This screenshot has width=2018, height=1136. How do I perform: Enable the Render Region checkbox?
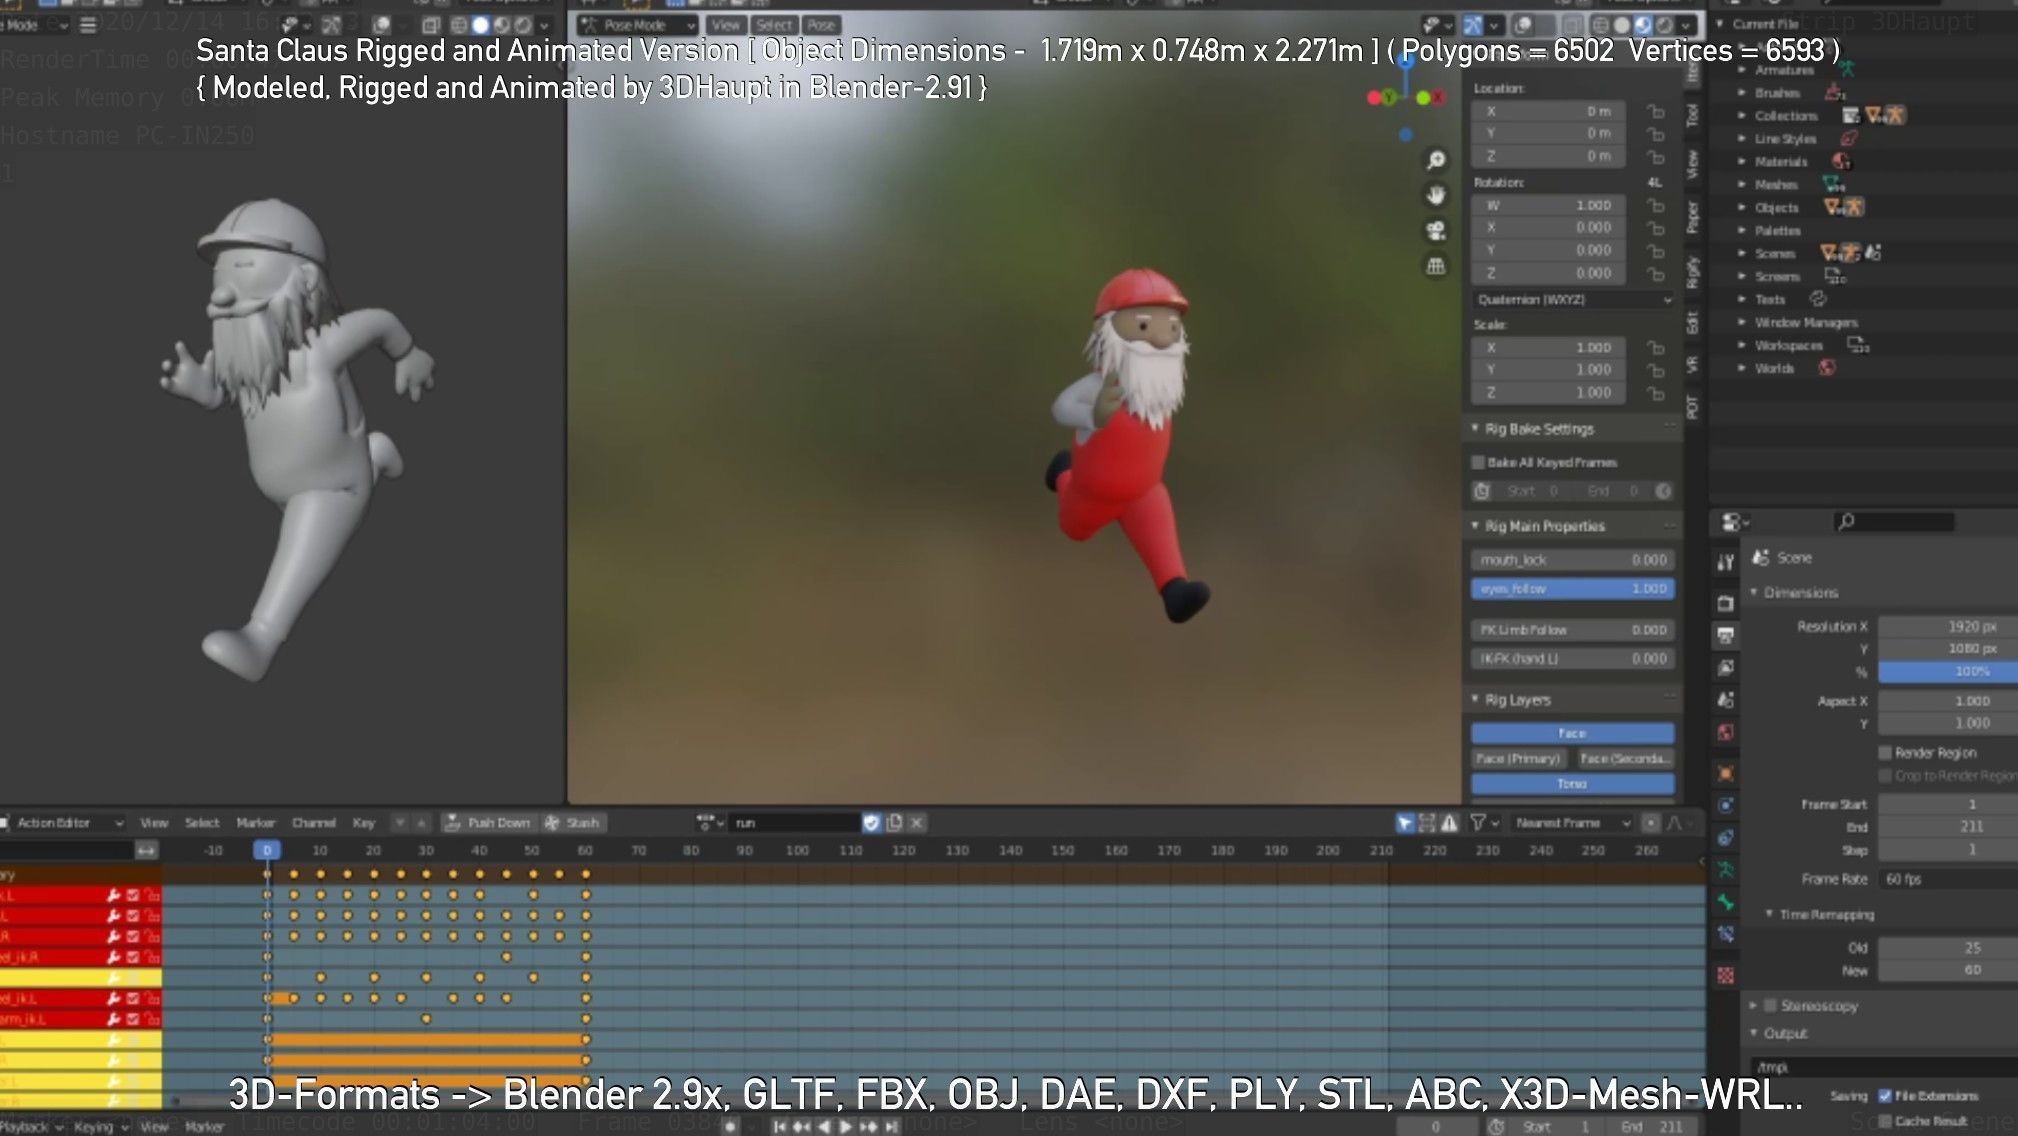pyautogui.click(x=1885, y=752)
